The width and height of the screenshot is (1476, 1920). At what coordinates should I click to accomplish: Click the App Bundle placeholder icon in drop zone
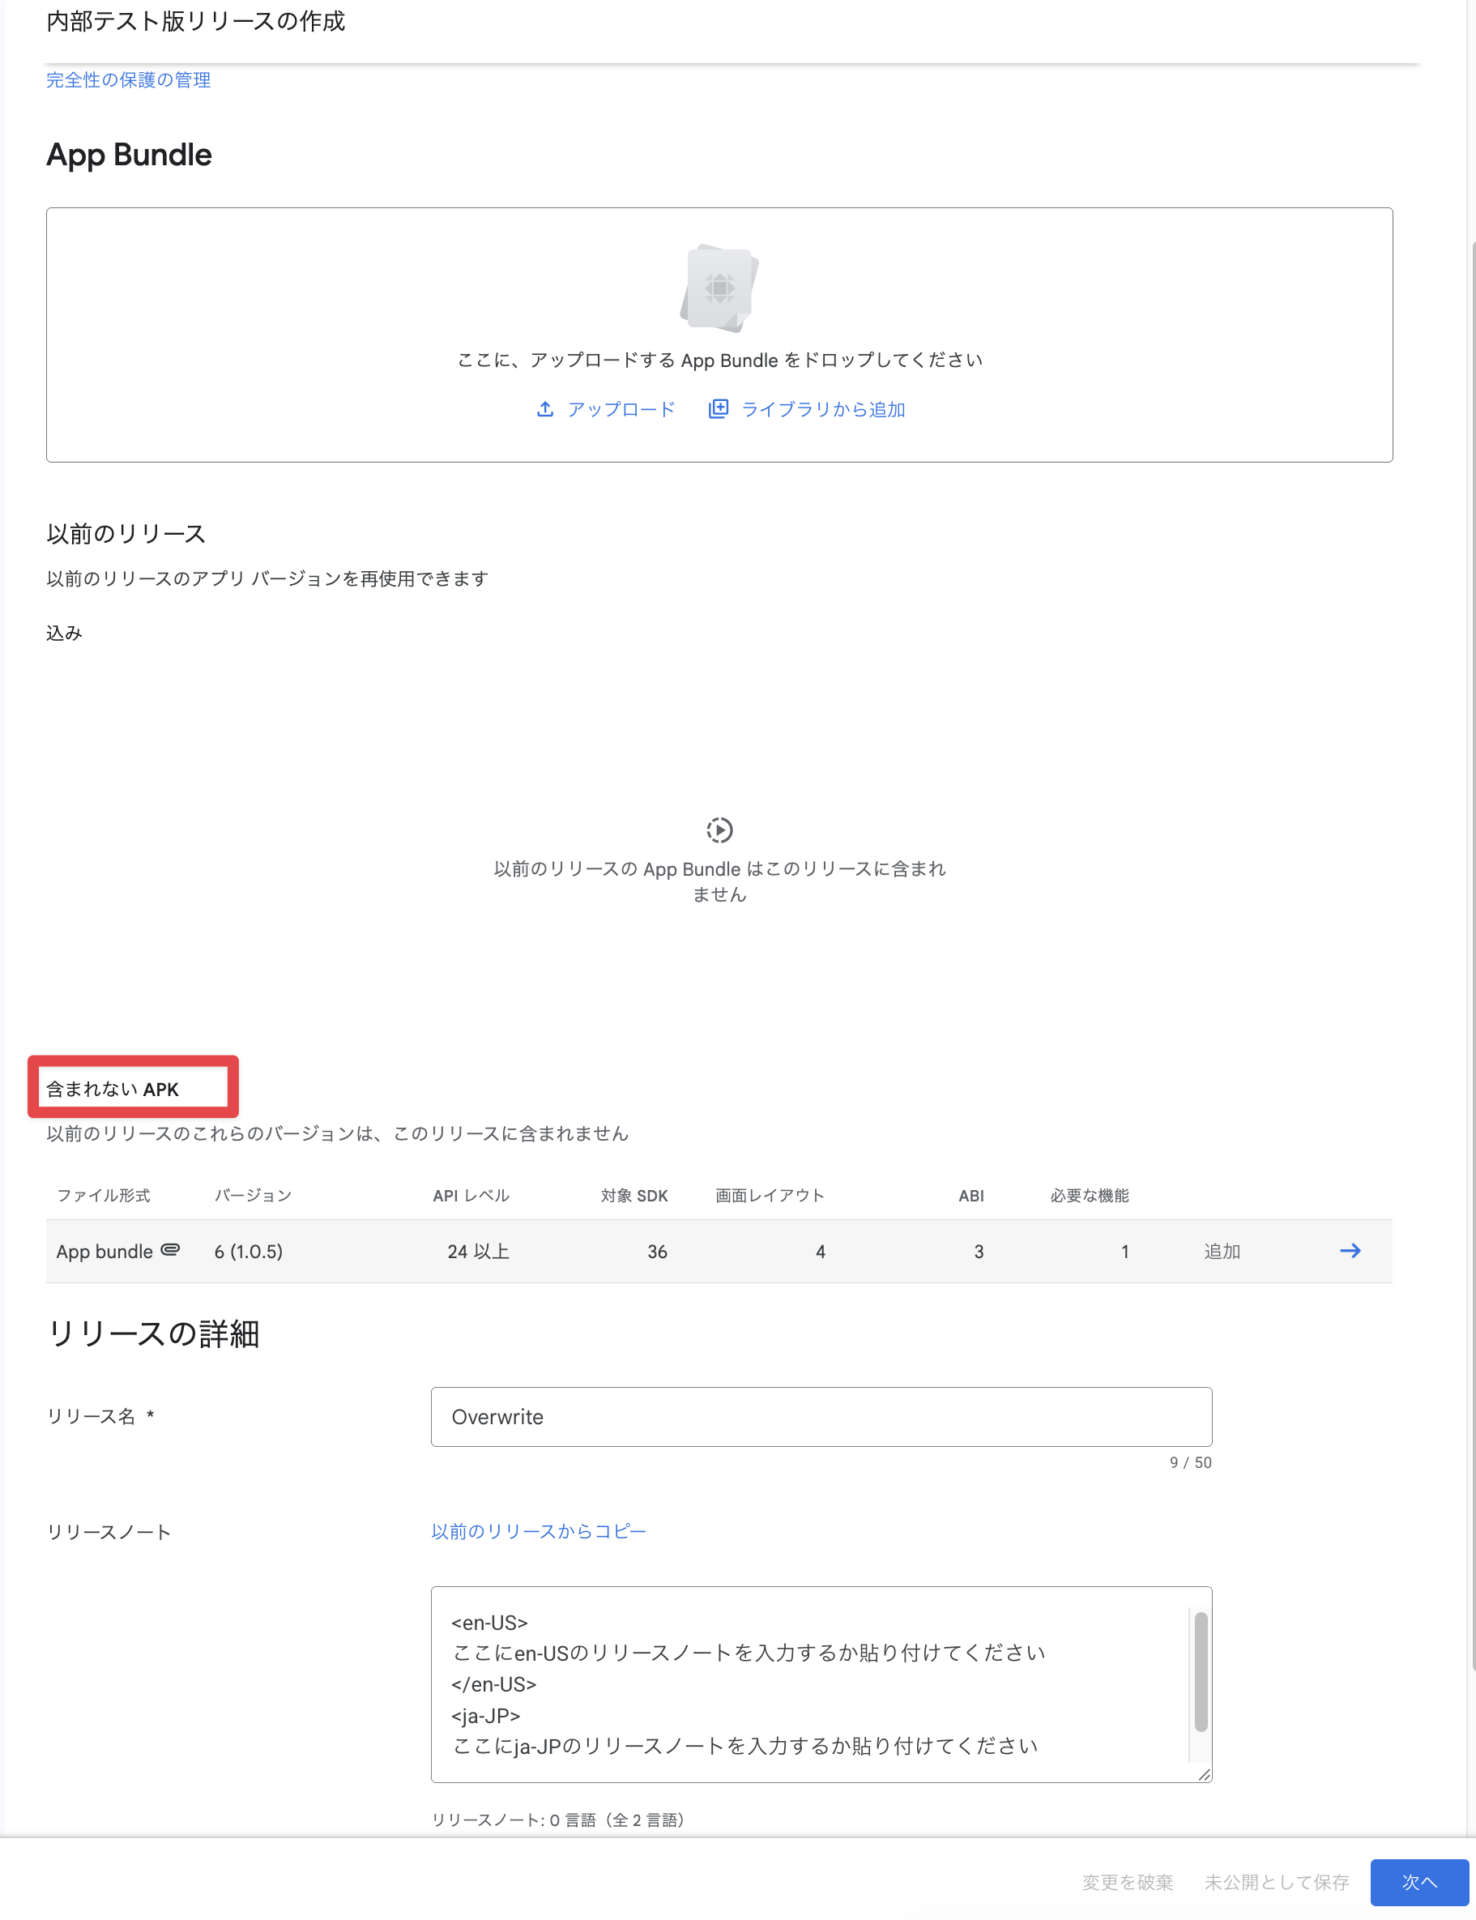(719, 289)
